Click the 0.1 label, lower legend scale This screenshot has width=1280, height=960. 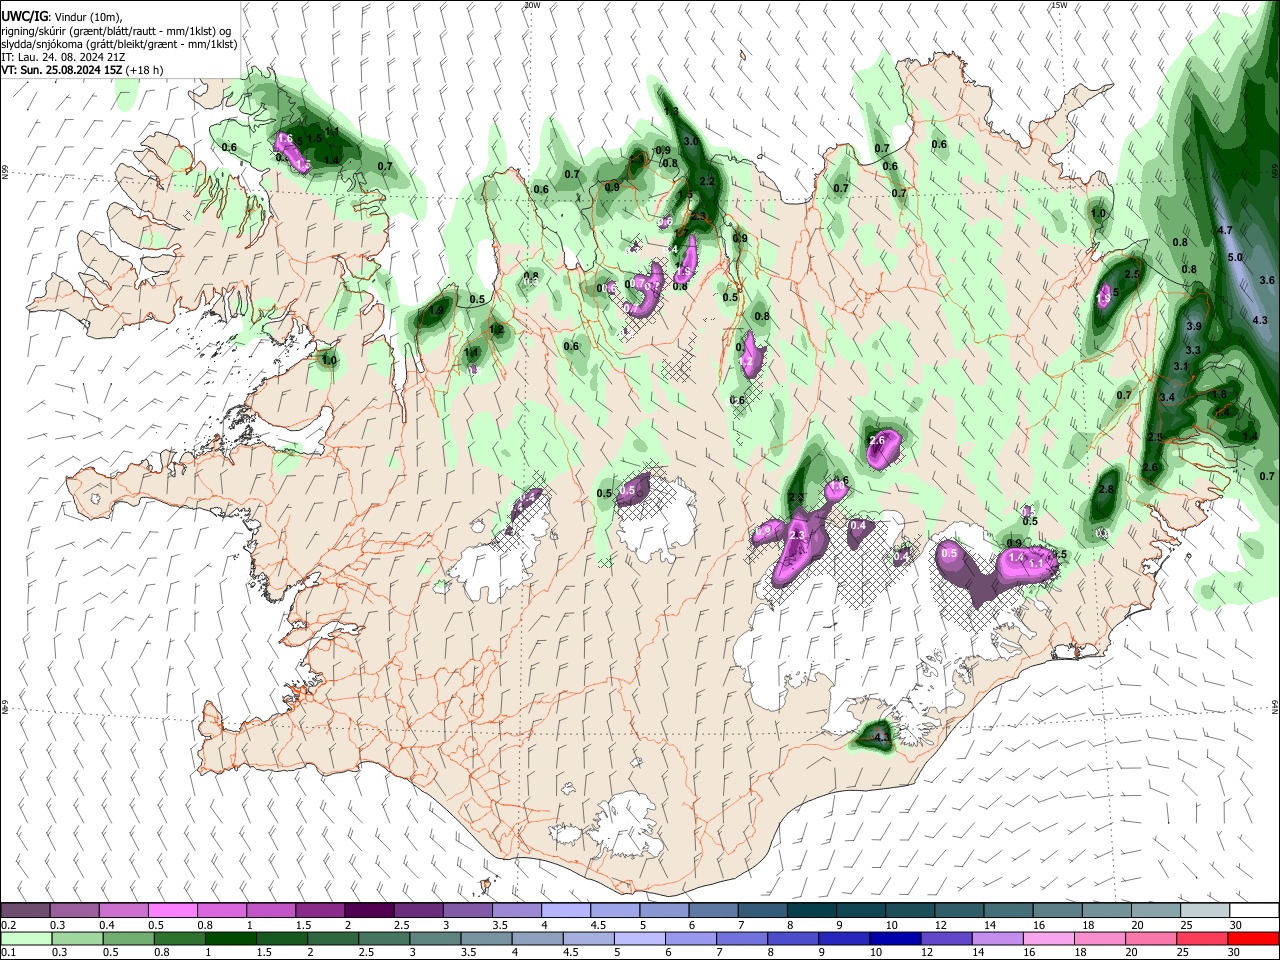(x=8, y=953)
